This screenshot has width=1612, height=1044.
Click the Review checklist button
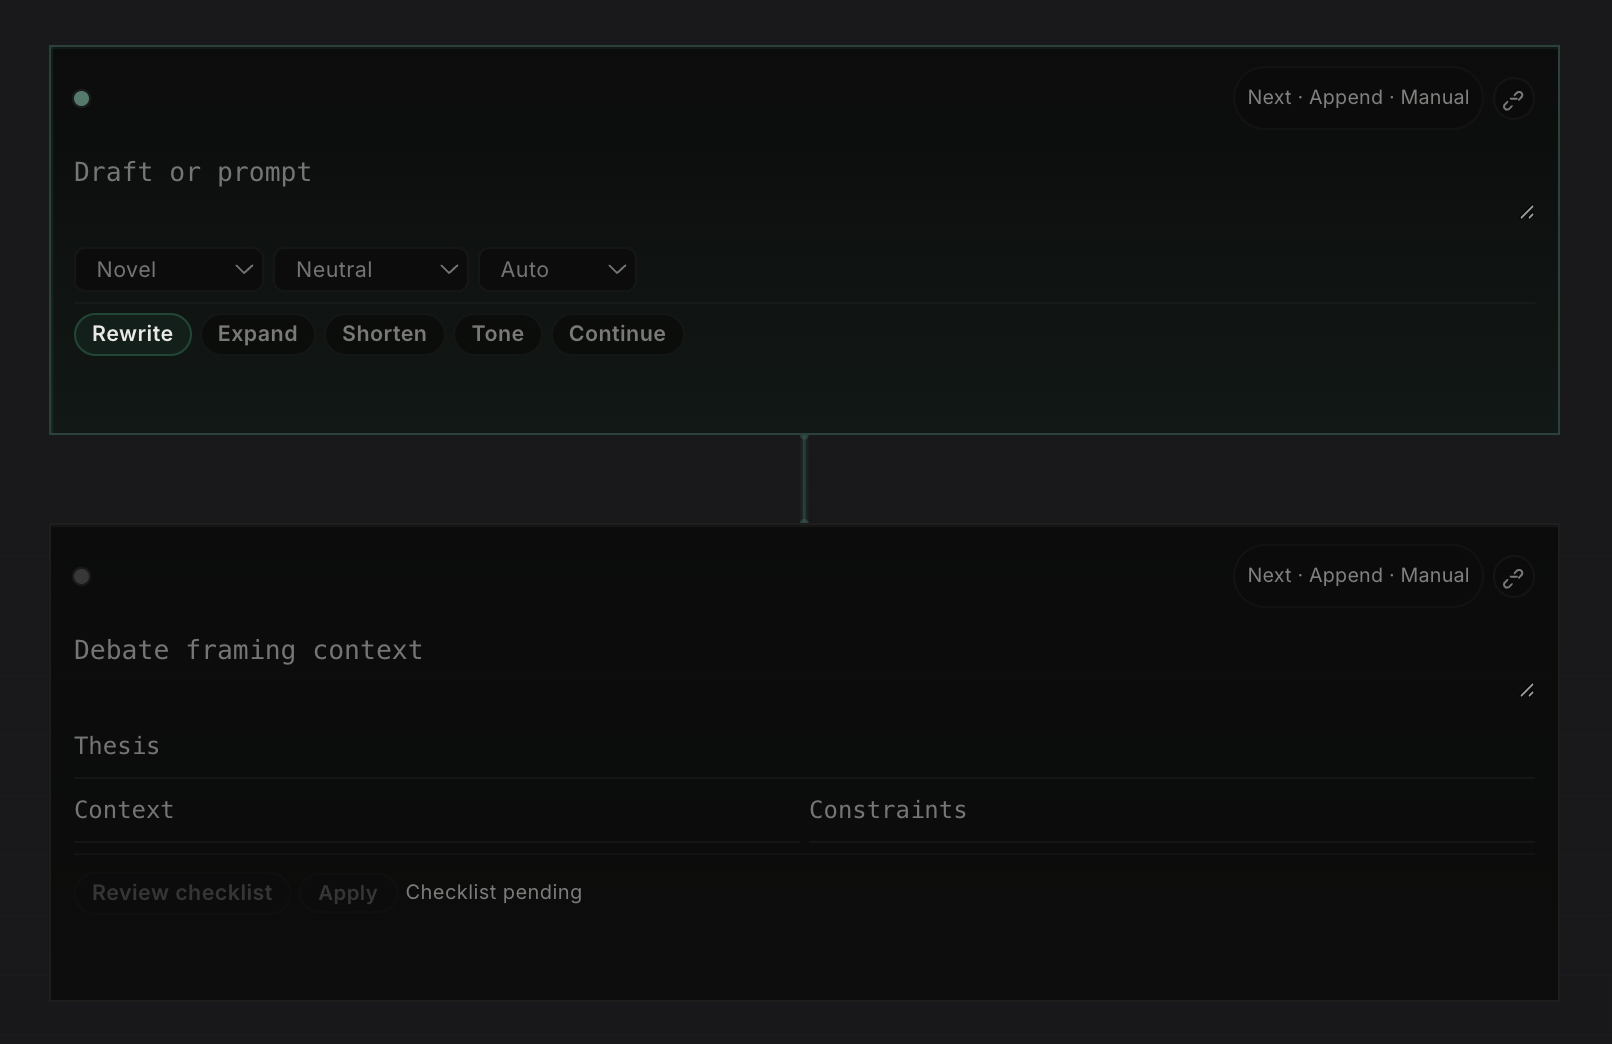(x=181, y=892)
